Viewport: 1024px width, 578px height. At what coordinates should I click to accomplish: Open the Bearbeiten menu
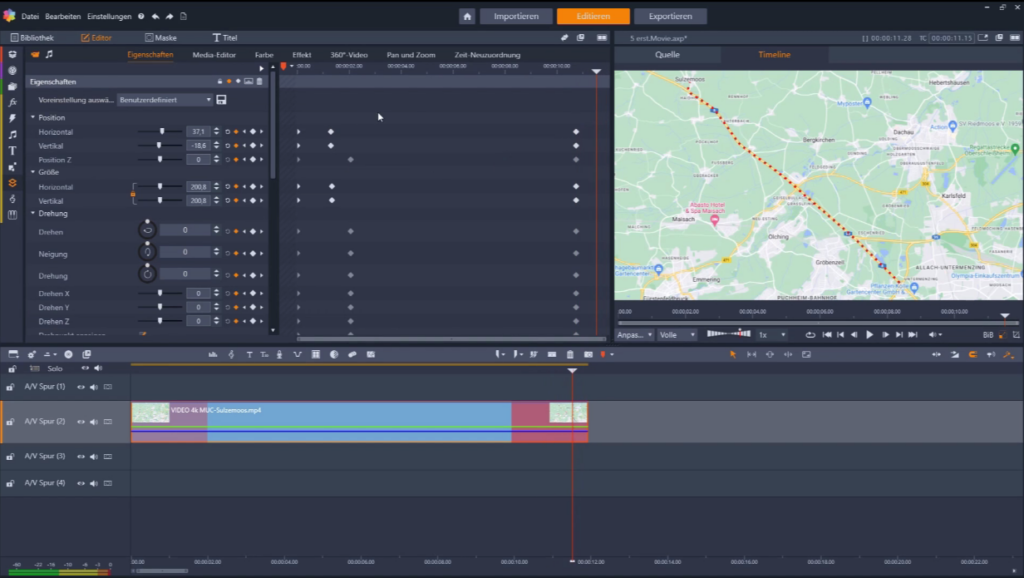[x=63, y=17]
